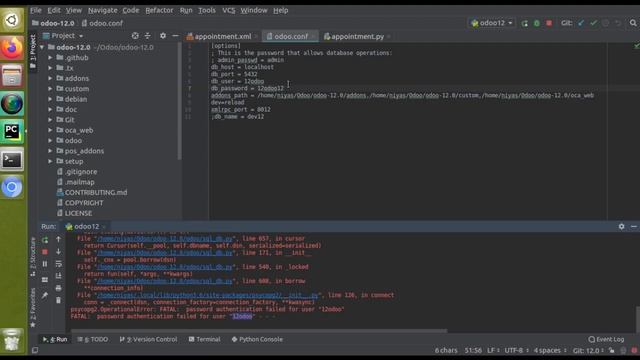Pin the Run tab
This screenshot has width=640, height=360.
tap(45, 295)
